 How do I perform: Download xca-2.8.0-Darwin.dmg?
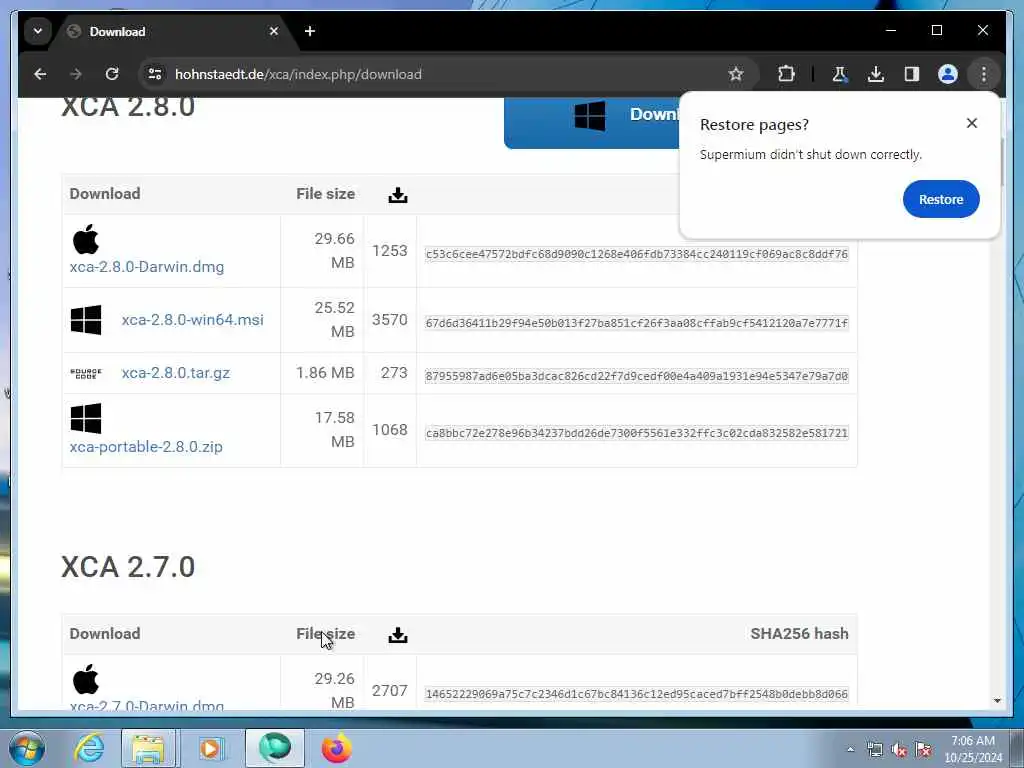coord(147,267)
